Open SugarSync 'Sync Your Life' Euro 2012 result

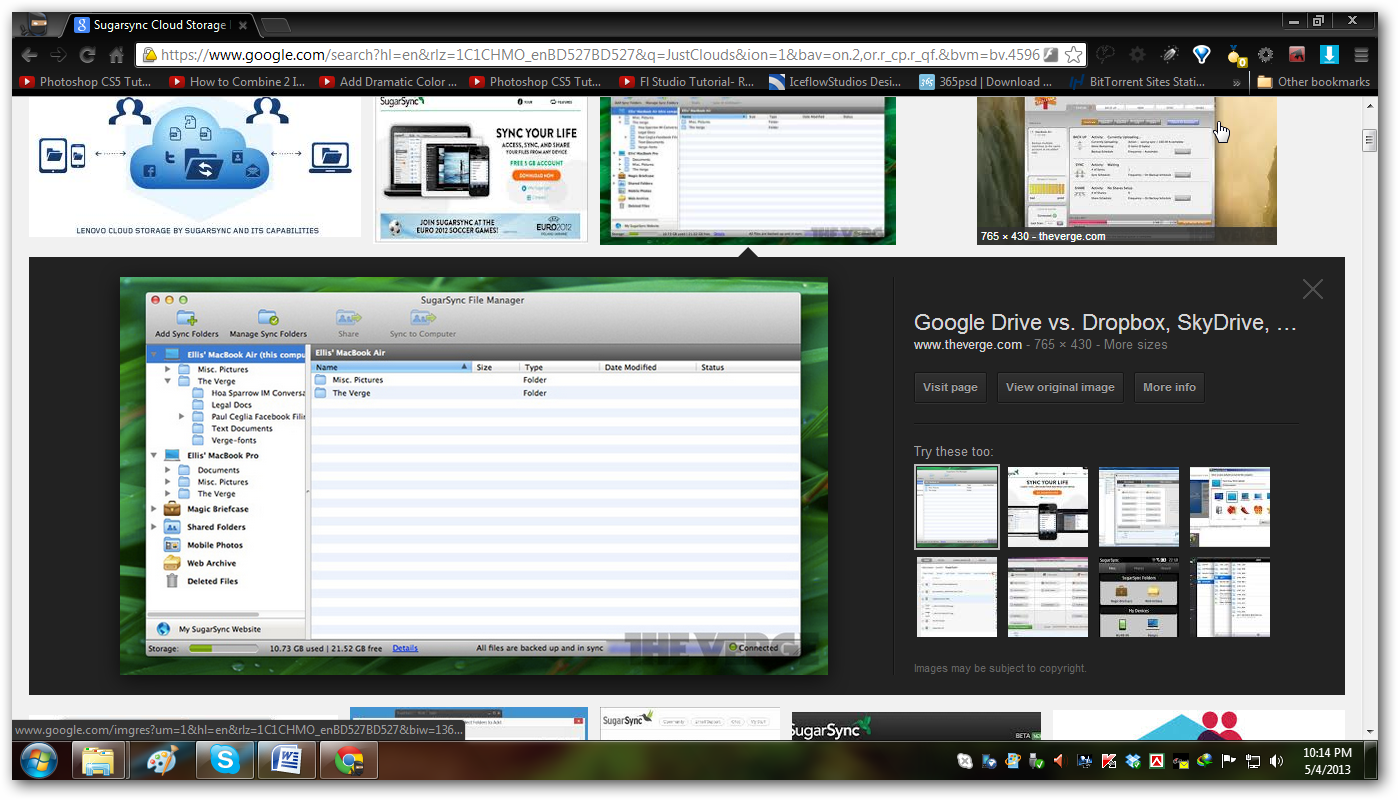coord(481,169)
